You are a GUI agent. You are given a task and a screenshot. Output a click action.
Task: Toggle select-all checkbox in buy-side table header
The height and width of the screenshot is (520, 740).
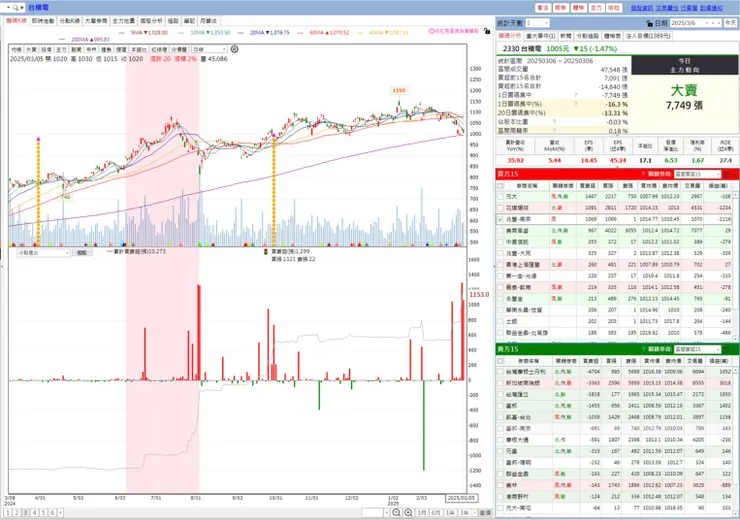click(500, 186)
